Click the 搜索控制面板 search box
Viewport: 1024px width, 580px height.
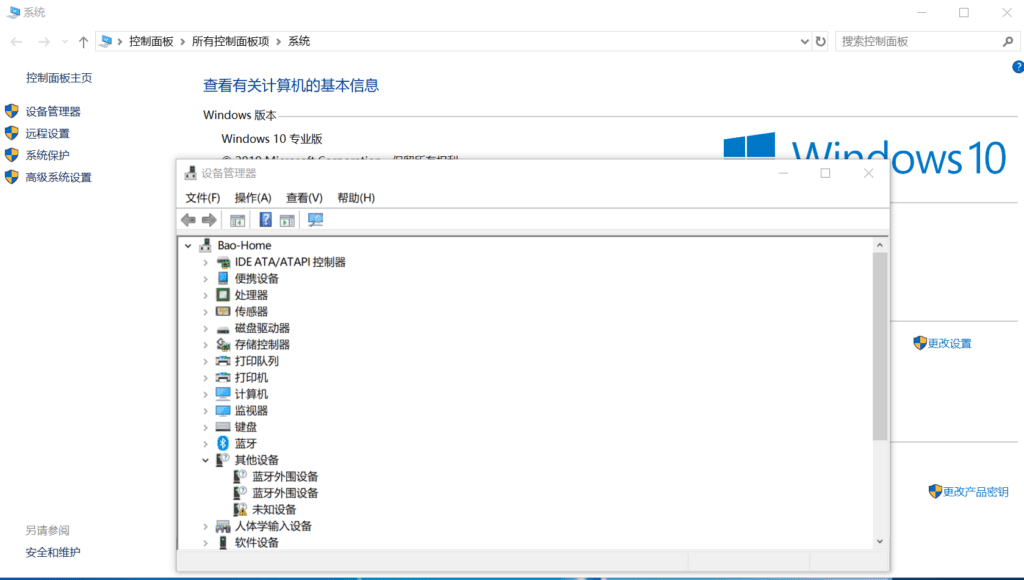pyautogui.click(x=920, y=42)
